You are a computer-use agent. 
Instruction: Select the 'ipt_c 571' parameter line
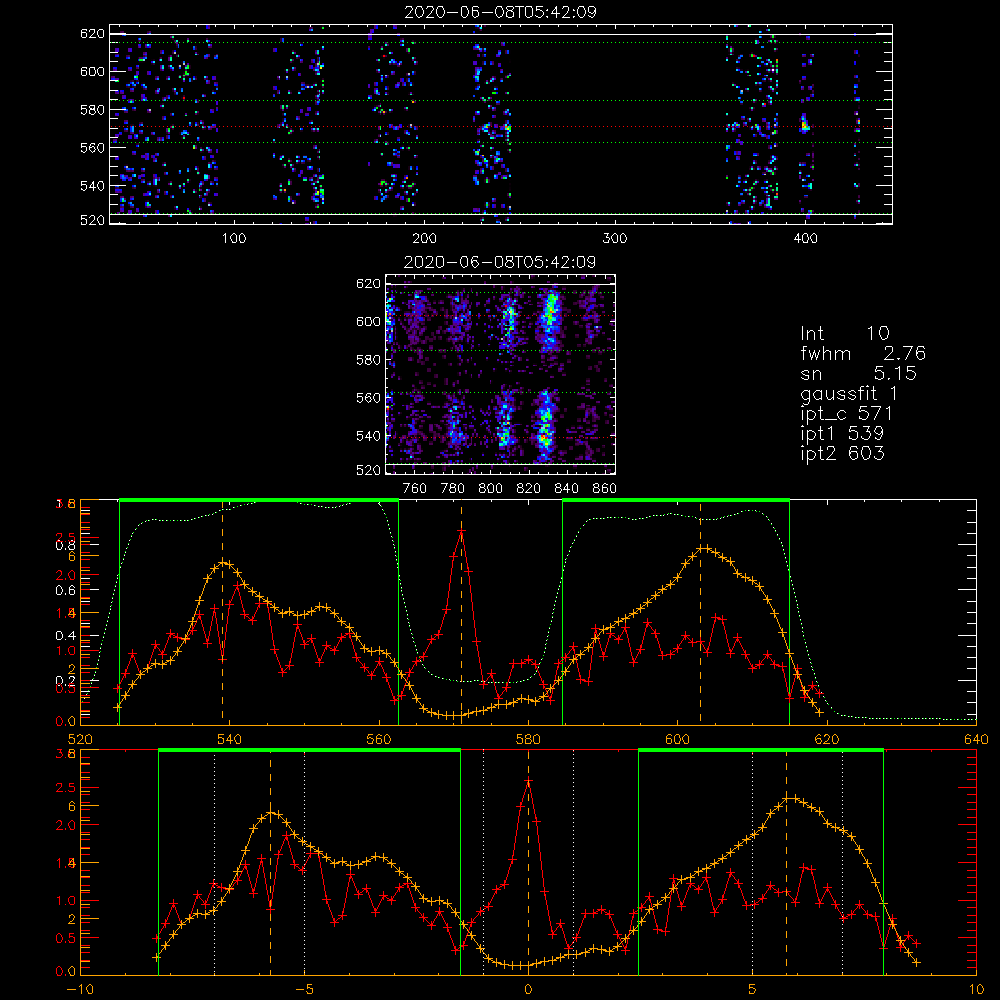846,414
